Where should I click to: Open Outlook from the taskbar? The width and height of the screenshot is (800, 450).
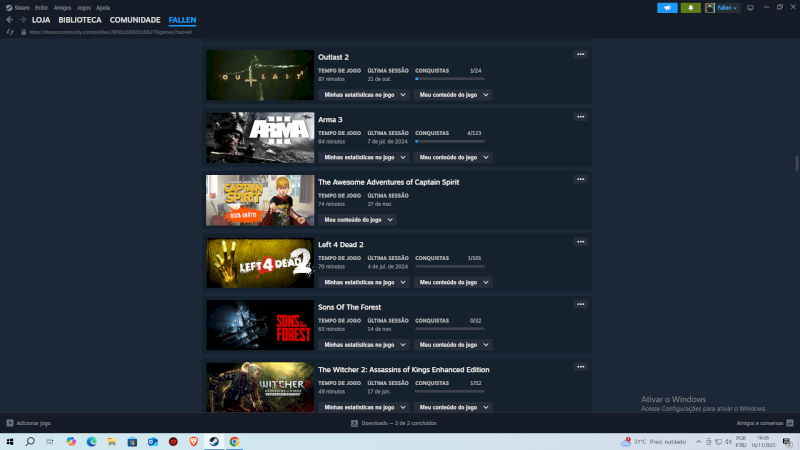153,442
